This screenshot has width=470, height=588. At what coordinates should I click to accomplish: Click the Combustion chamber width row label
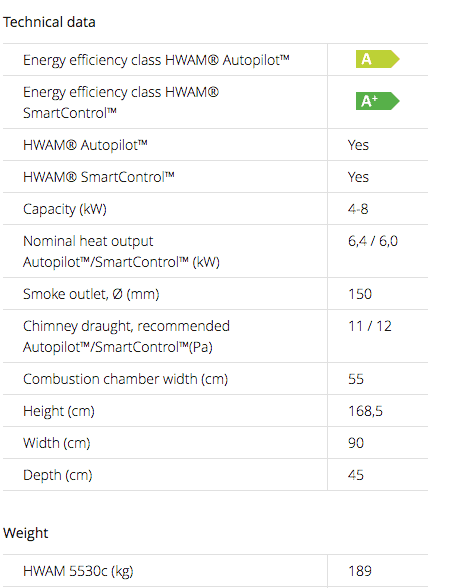tap(125, 379)
